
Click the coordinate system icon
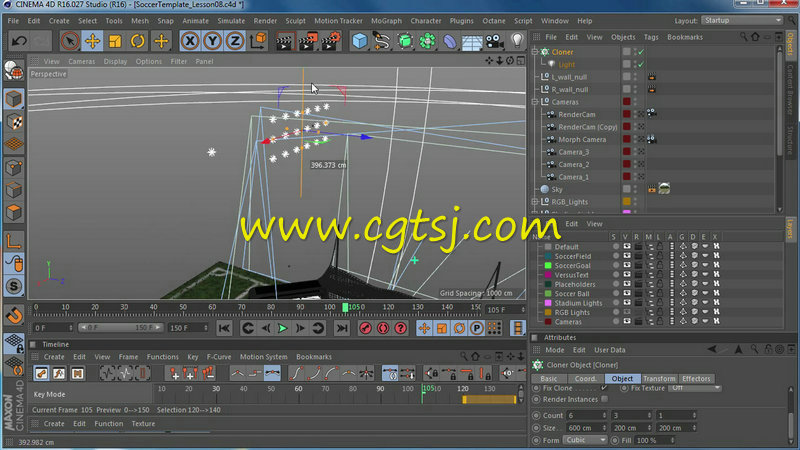[258, 41]
